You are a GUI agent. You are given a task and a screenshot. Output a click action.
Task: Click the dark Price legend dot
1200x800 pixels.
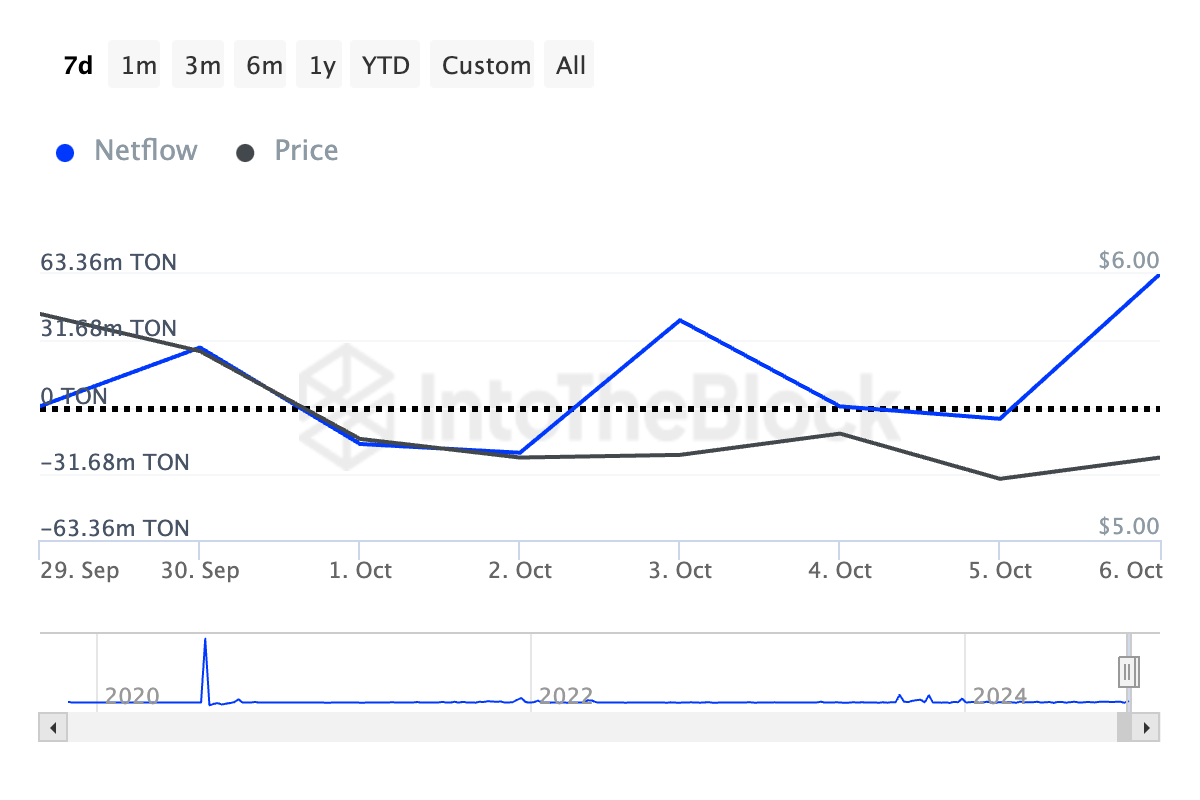[x=246, y=153]
